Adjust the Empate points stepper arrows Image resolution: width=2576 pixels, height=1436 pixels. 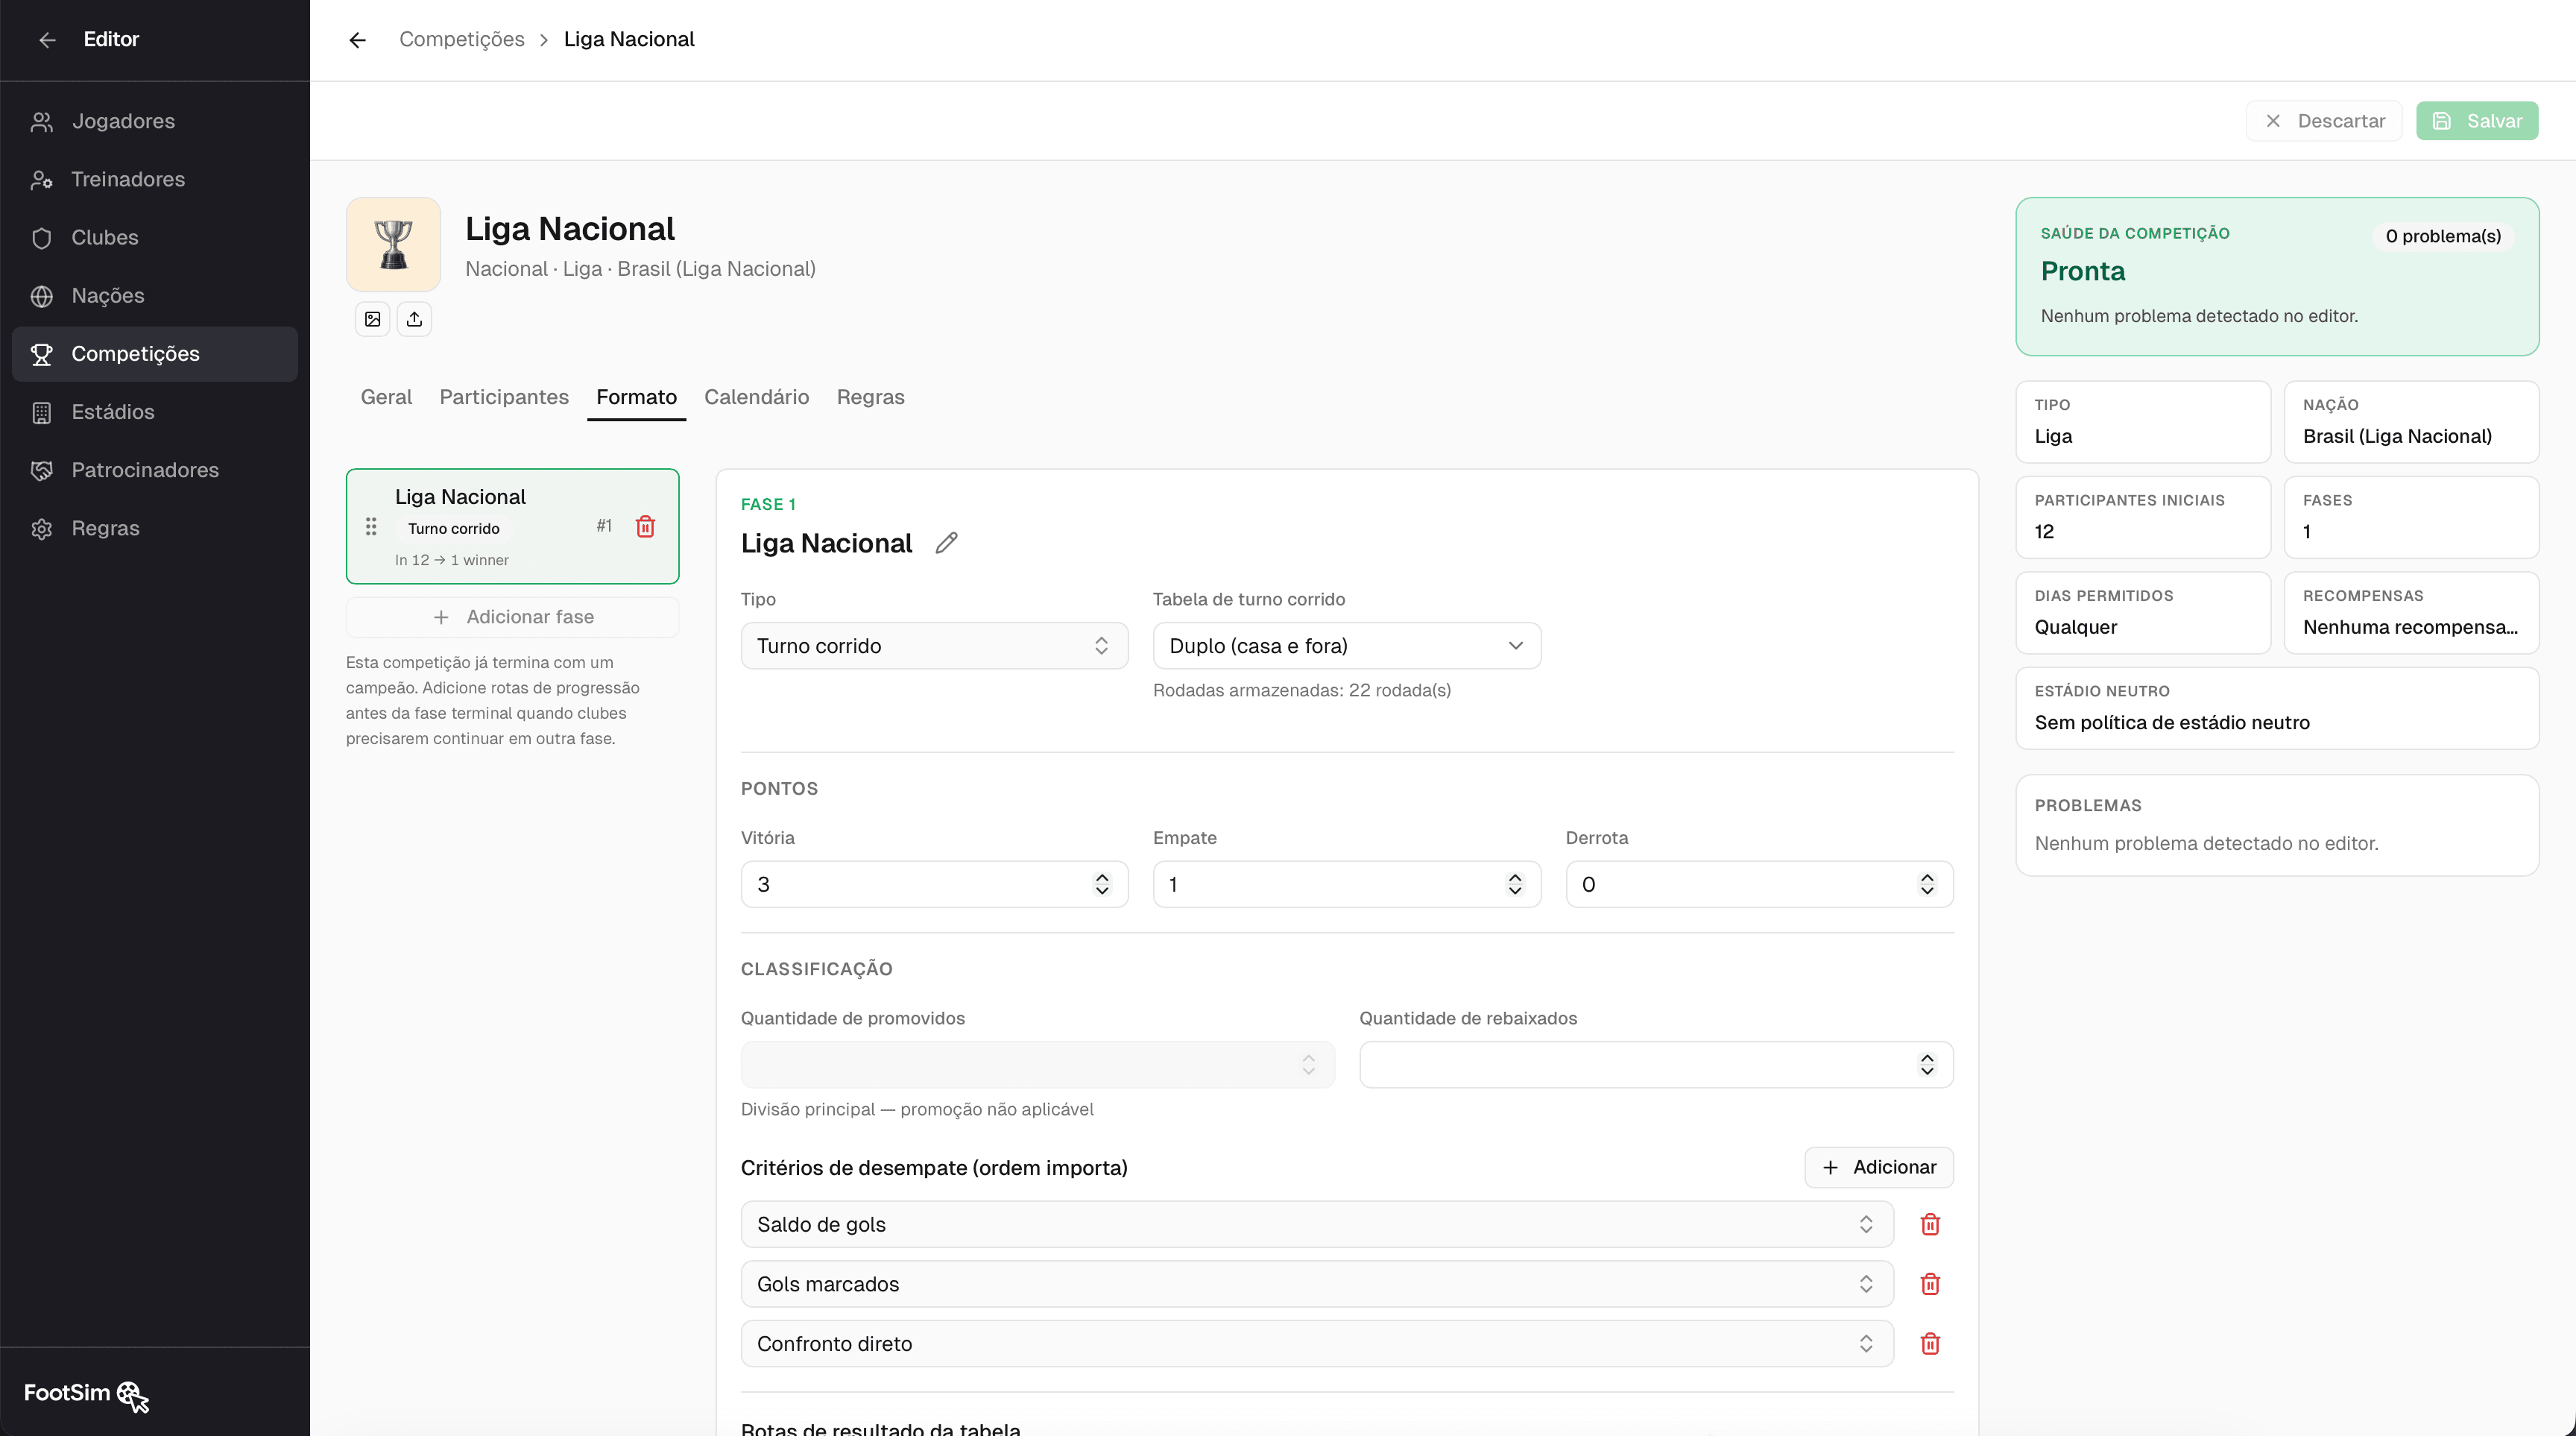pos(1515,884)
